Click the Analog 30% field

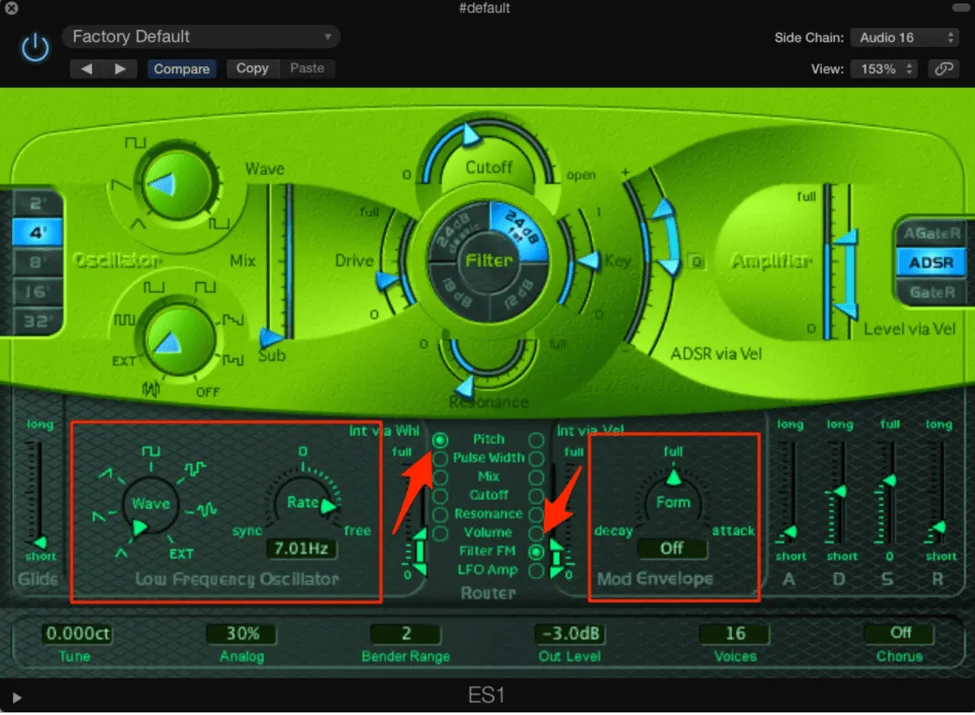242,634
